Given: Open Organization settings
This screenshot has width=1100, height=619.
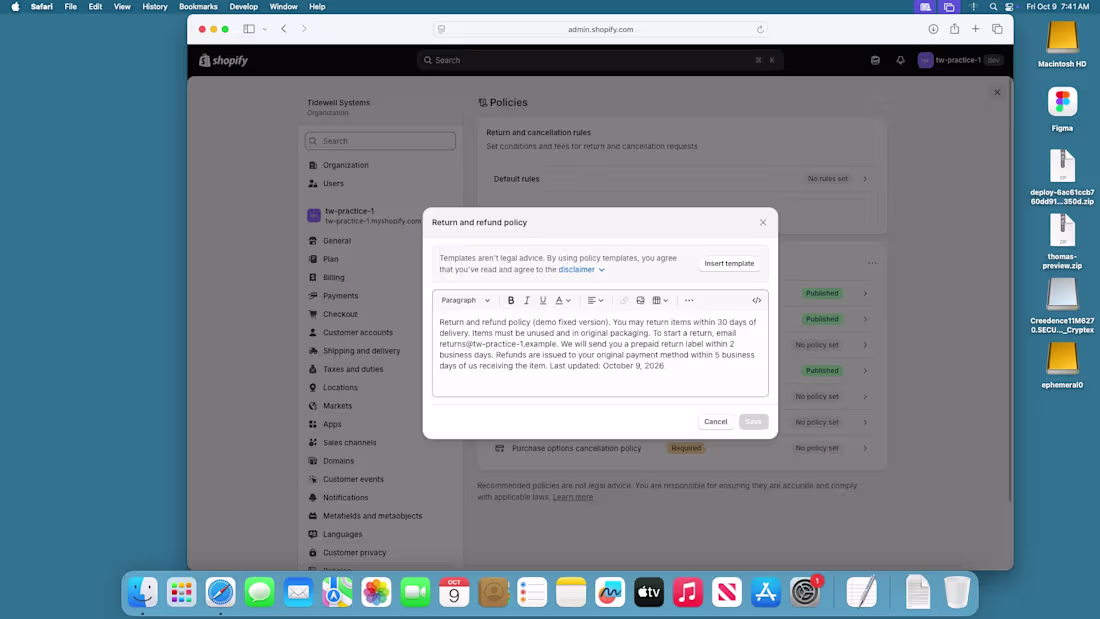Looking at the screenshot, I should point(345,165).
